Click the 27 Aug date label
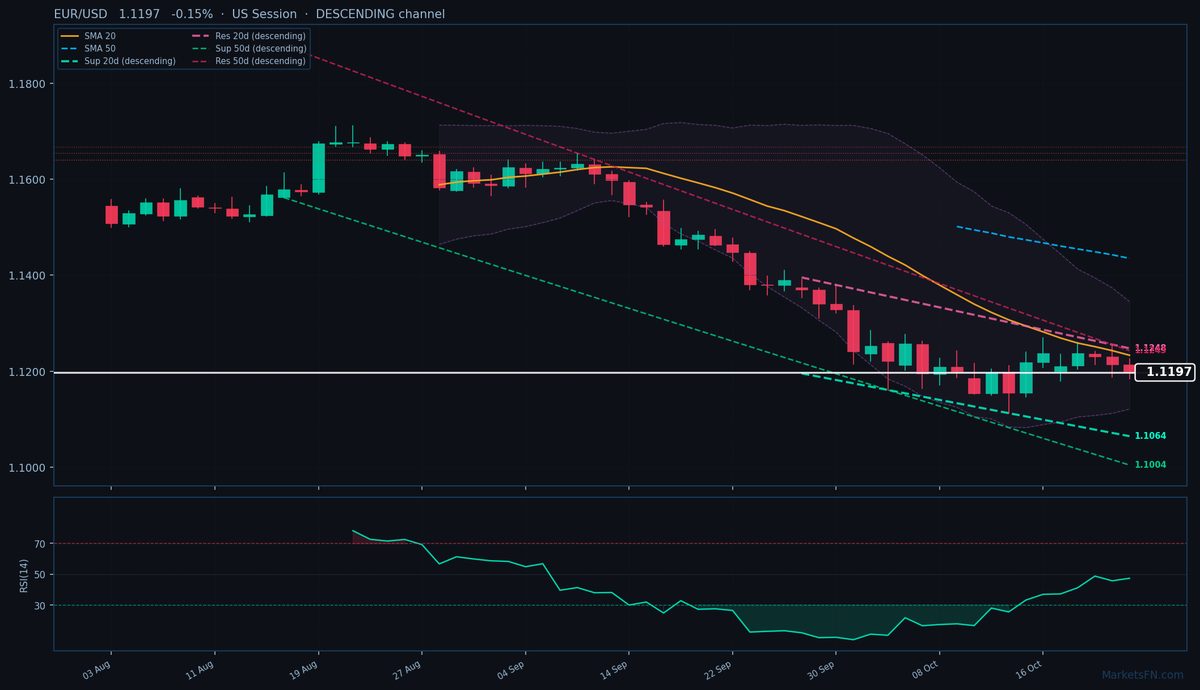The image size is (1200, 690). pyautogui.click(x=407, y=670)
